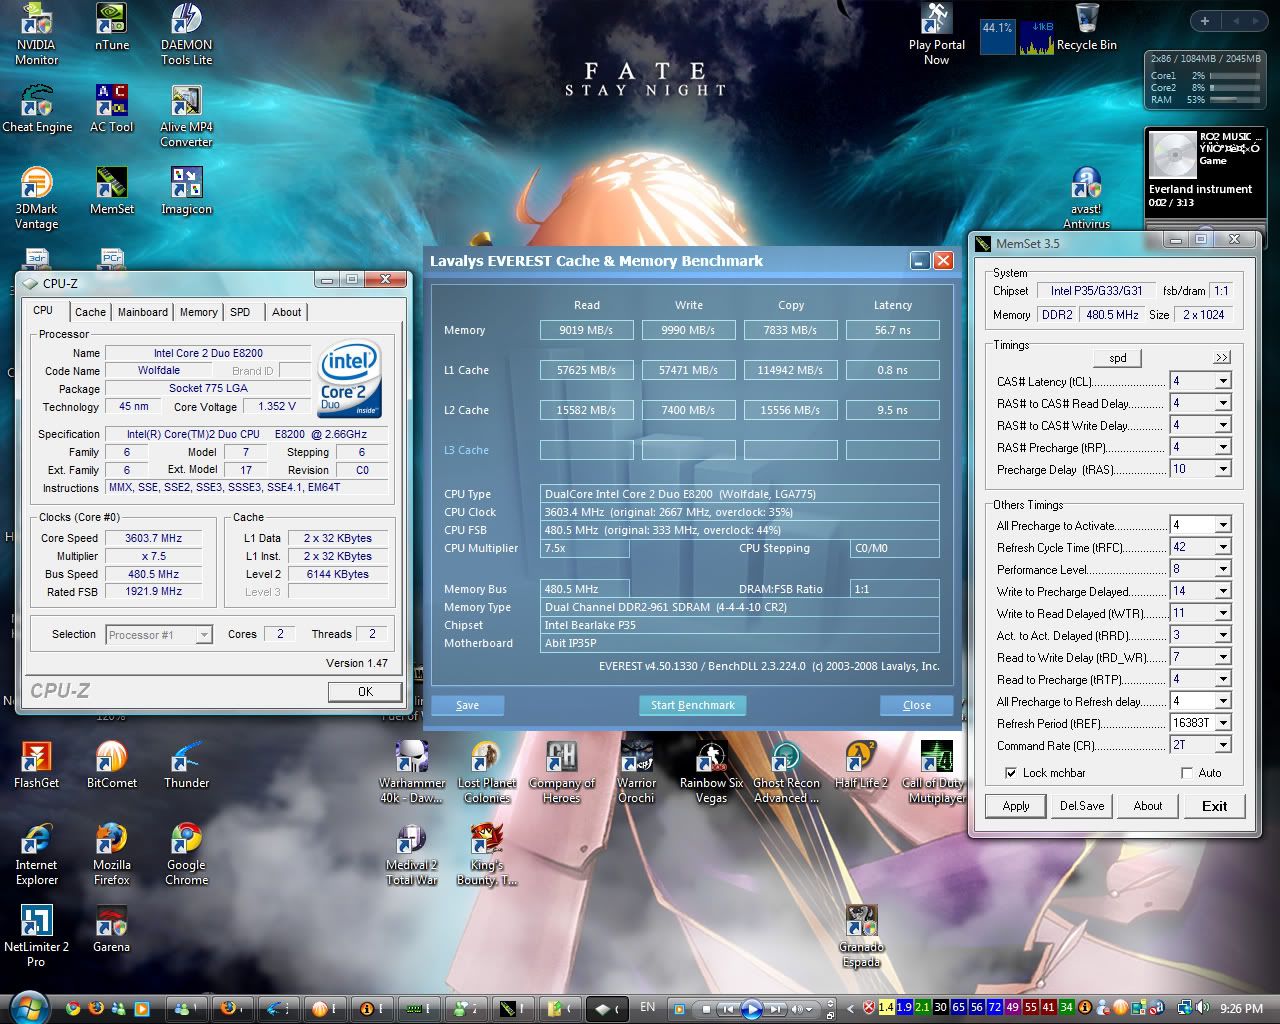This screenshot has width=1280, height=1024.
Task: Click Start Benchmark in EVEREST
Action: point(692,705)
